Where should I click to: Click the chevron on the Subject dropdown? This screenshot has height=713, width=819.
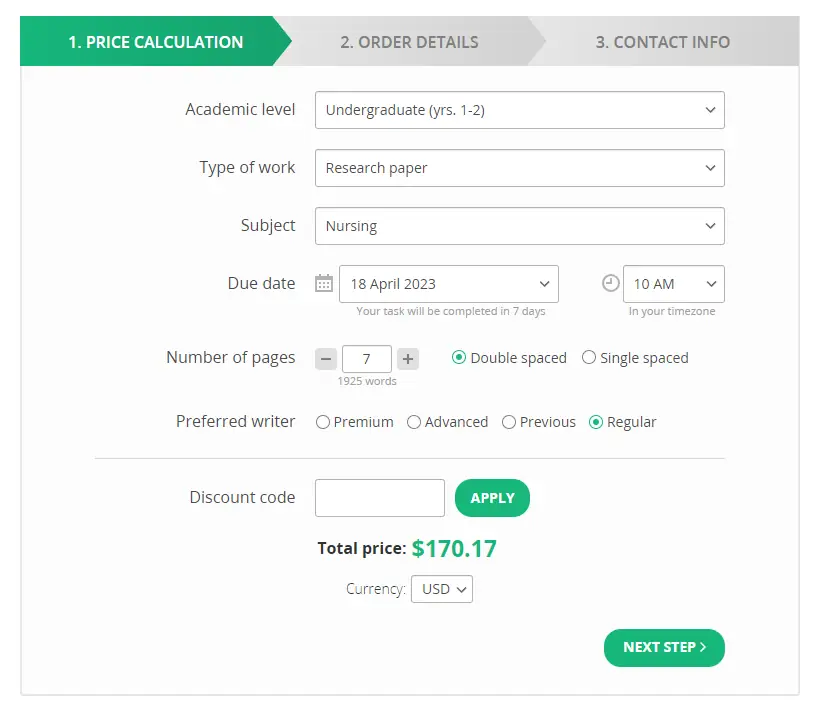point(710,226)
